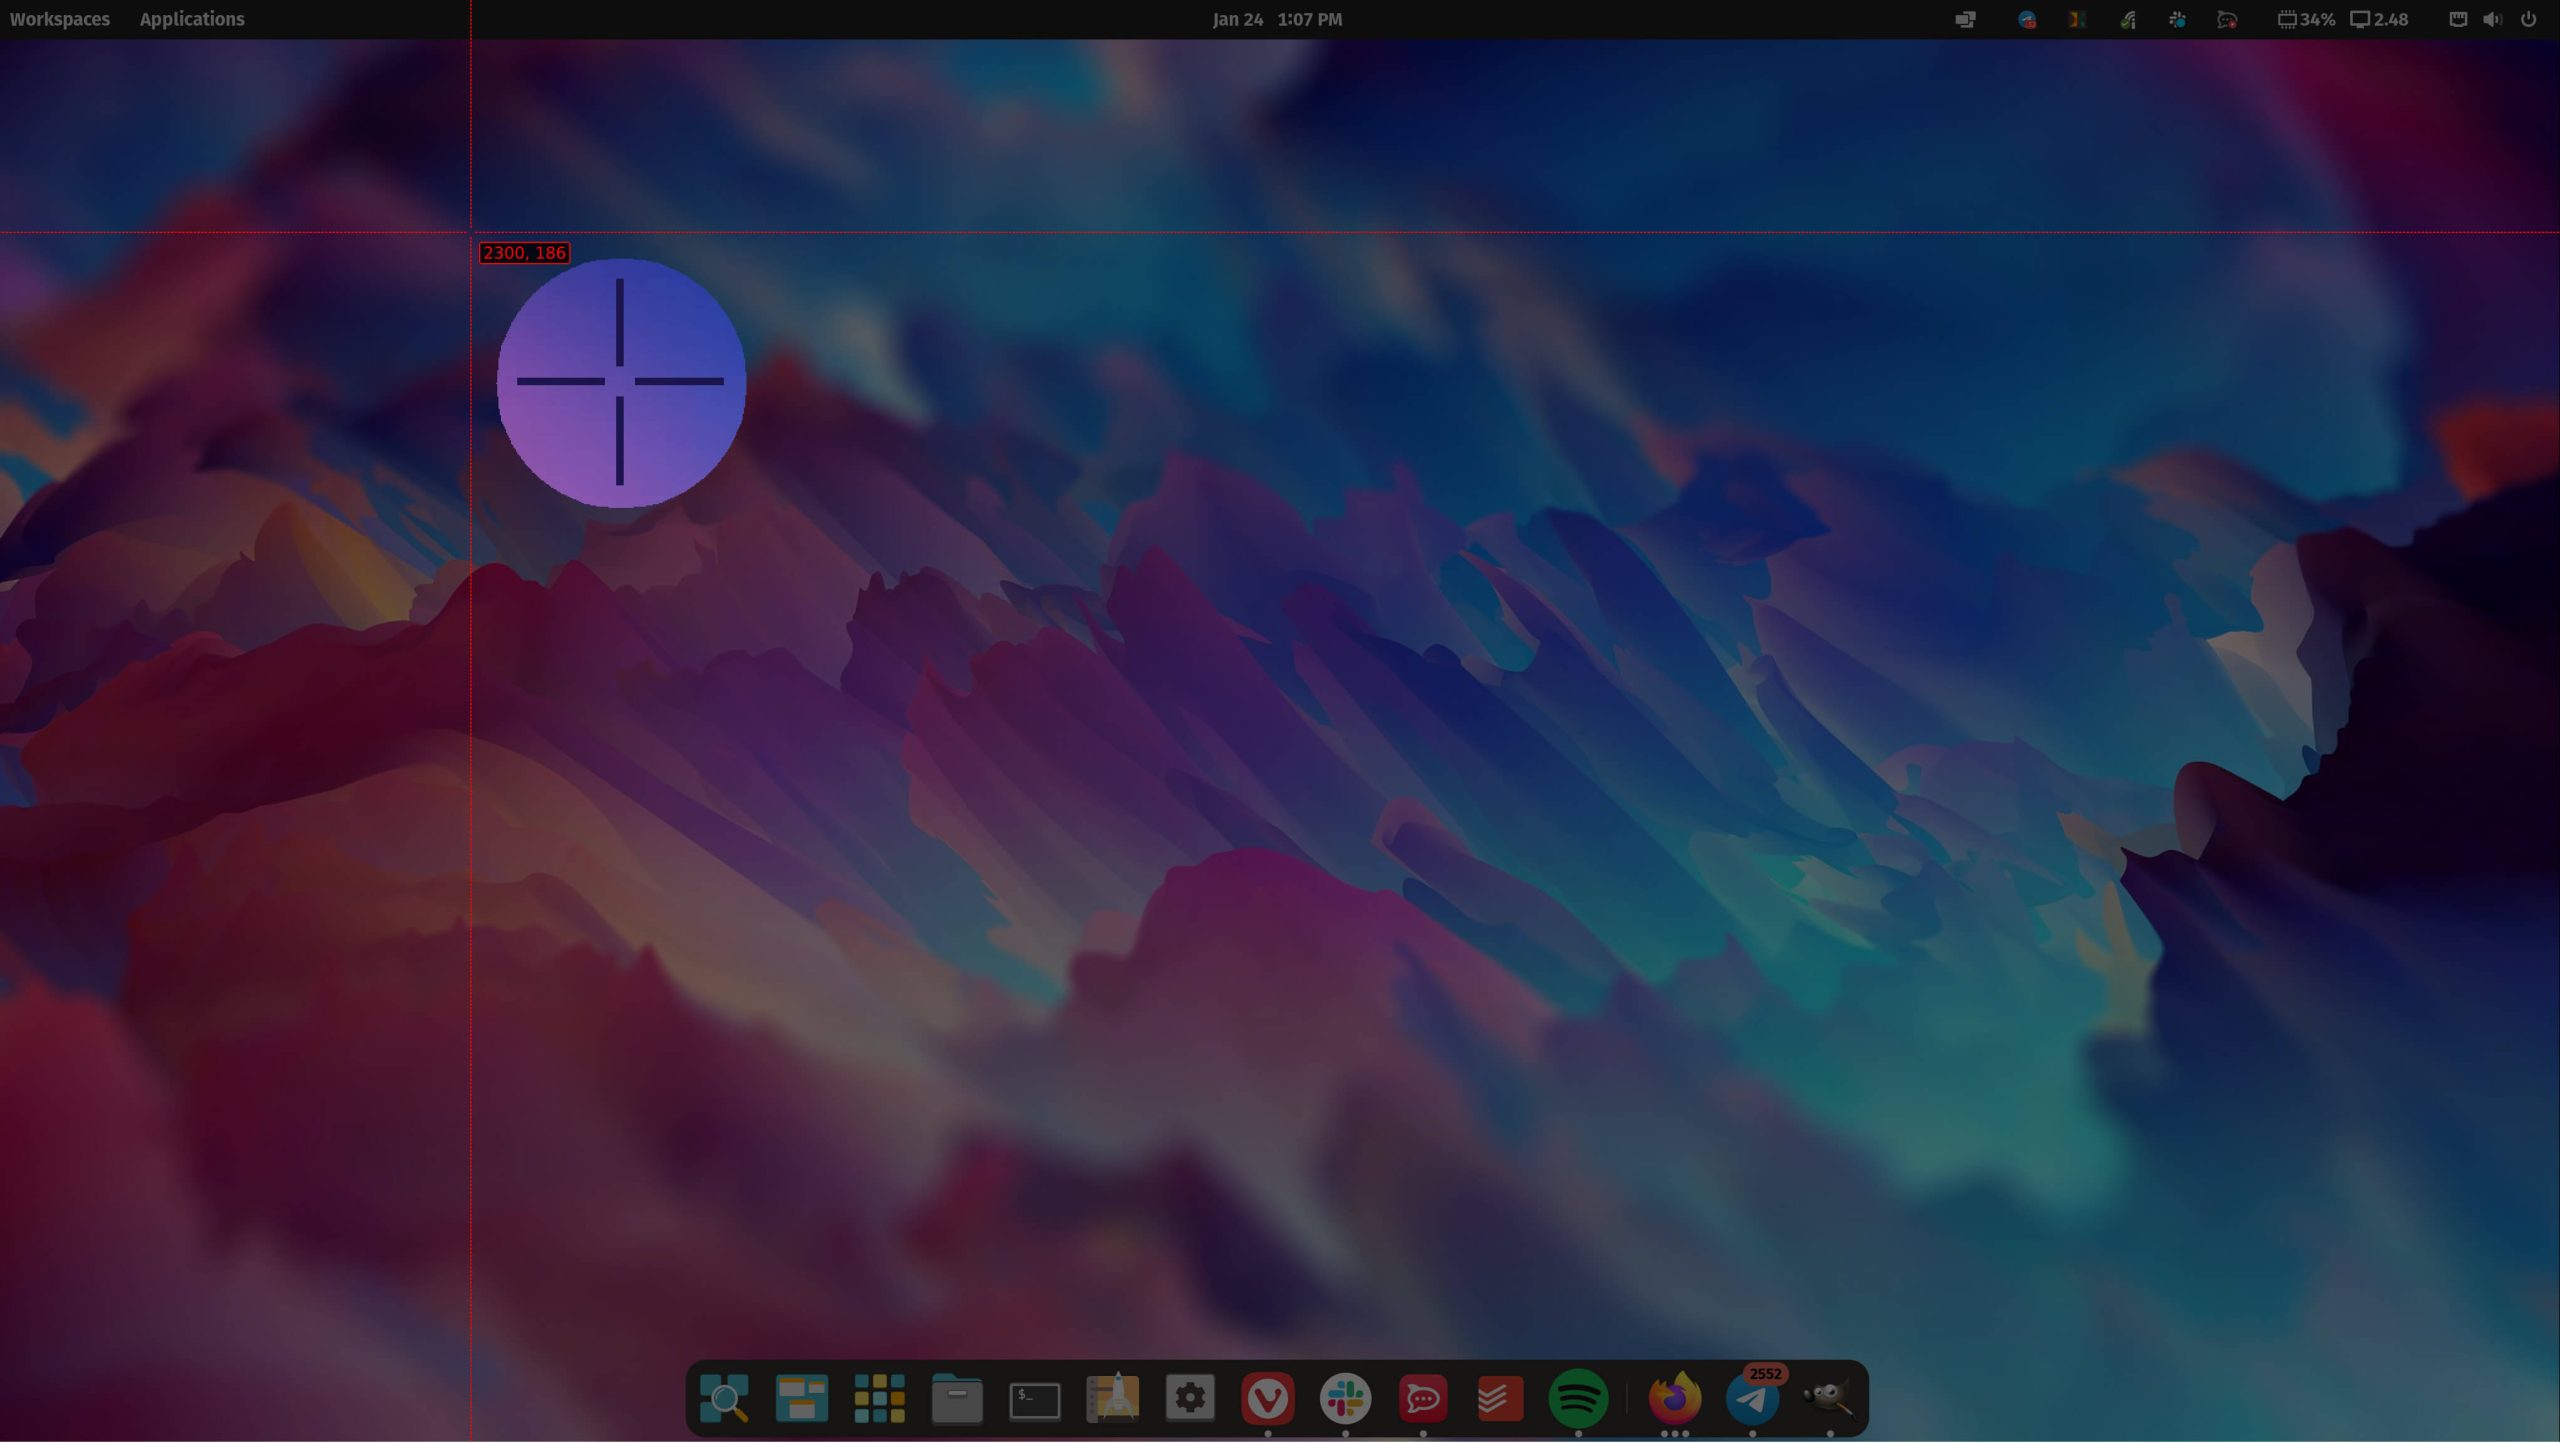Viewport: 2560px width, 1443px height.
Task: Open Rocket.Chat in the dock
Action: tap(1422, 1398)
